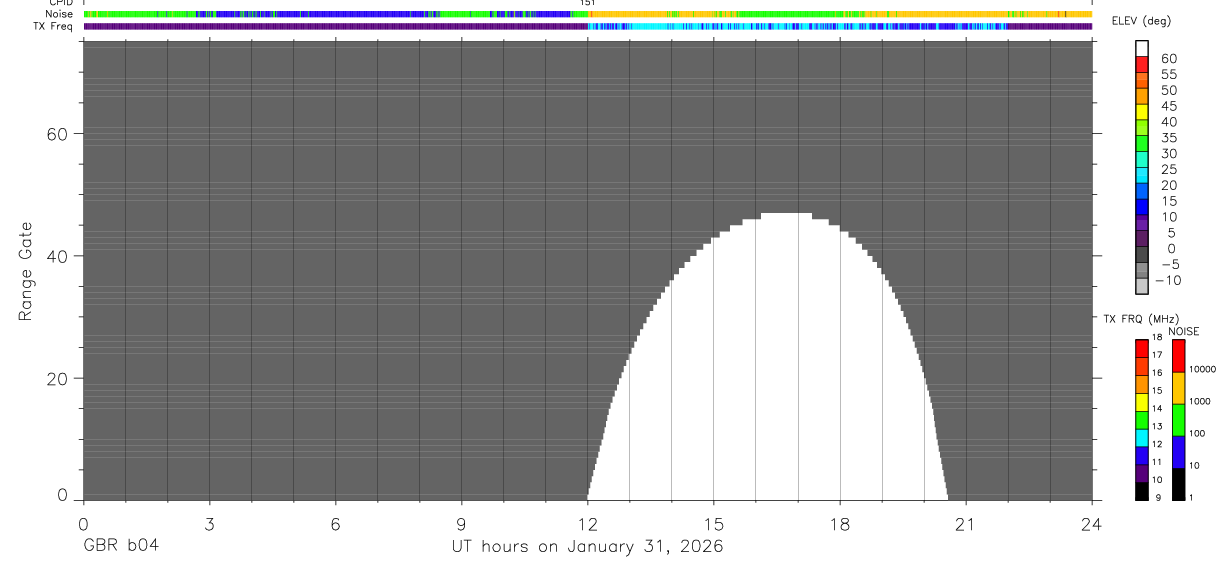1228x567 pixels.
Task: Click the x-axis tick label '21'
Action: coord(966,525)
